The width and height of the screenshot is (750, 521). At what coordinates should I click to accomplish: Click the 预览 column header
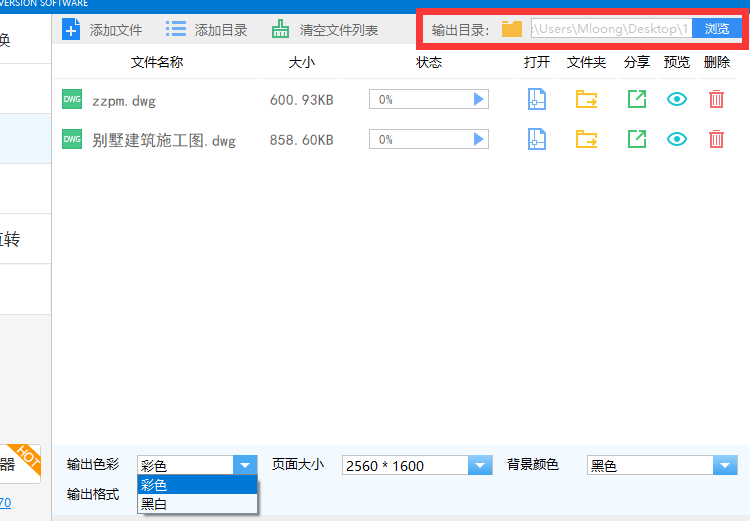point(677,62)
